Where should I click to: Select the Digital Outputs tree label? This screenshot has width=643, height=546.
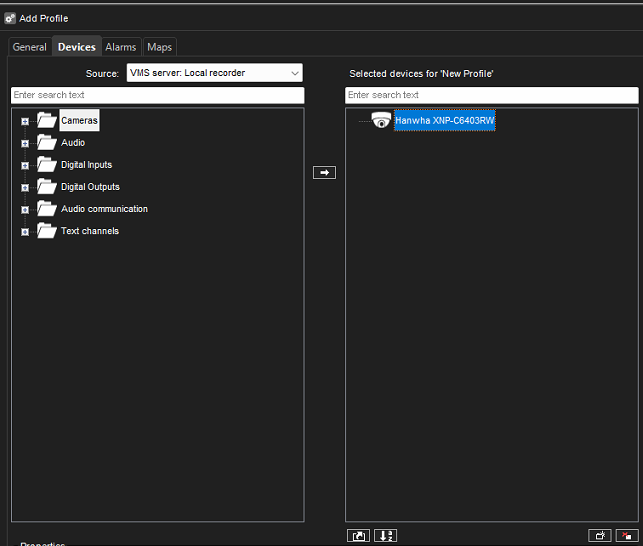[x=90, y=187]
